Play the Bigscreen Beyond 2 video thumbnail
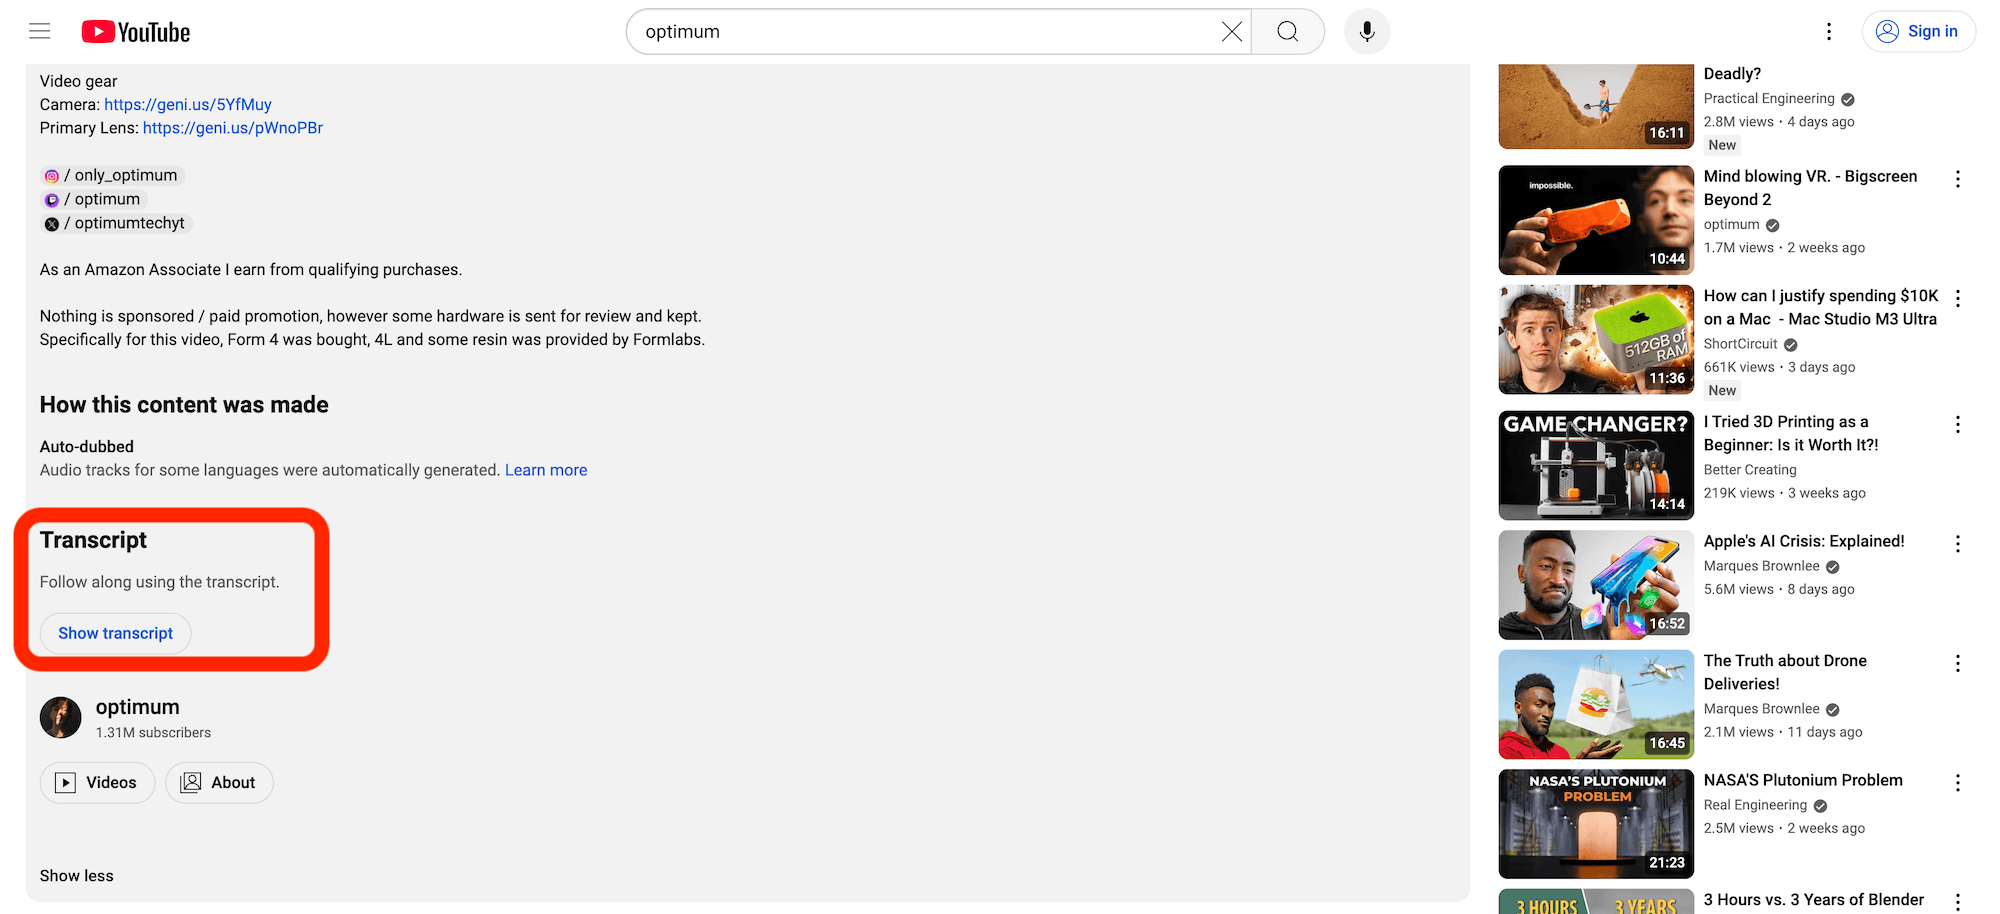 click(1596, 220)
